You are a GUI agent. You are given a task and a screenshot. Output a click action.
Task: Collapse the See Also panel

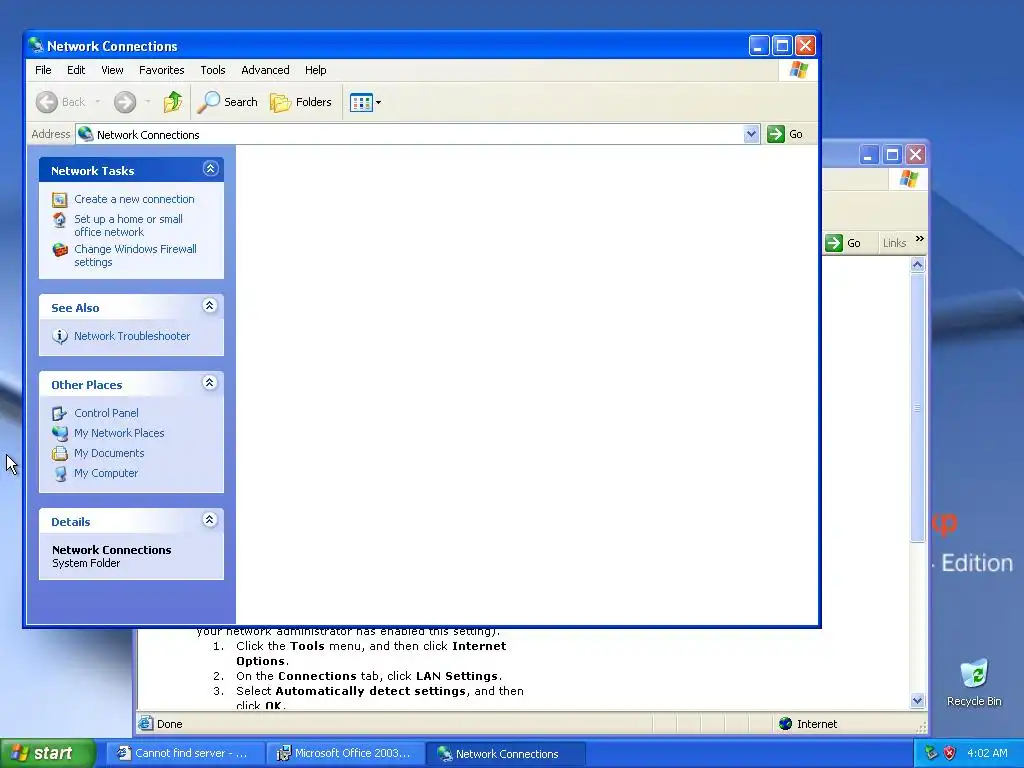pyautogui.click(x=210, y=306)
